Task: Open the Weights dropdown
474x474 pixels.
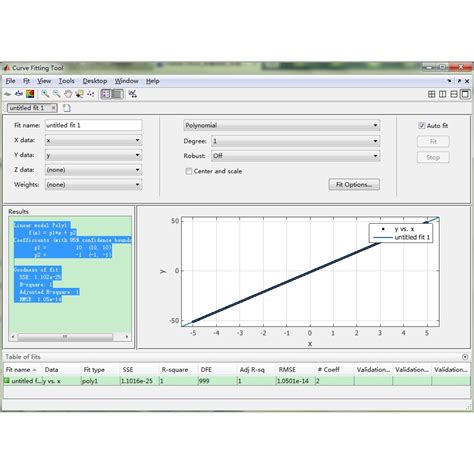Action: click(x=93, y=185)
